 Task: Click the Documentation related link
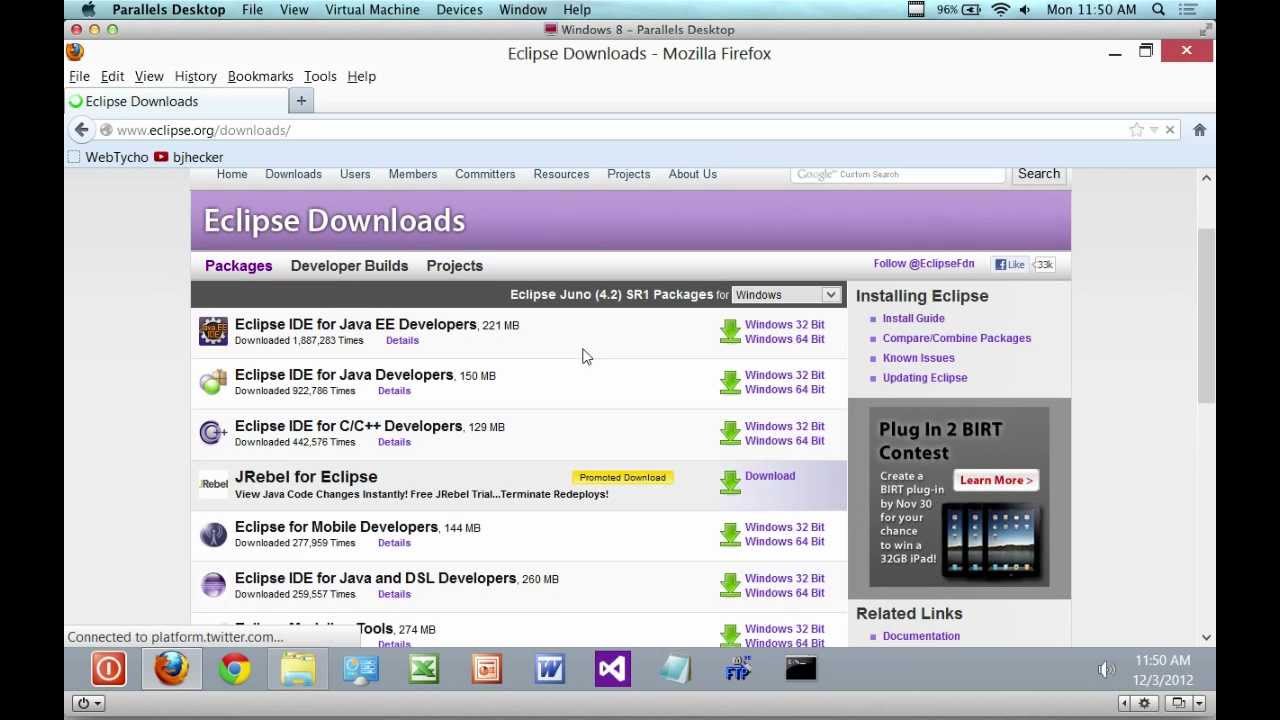click(x=921, y=636)
